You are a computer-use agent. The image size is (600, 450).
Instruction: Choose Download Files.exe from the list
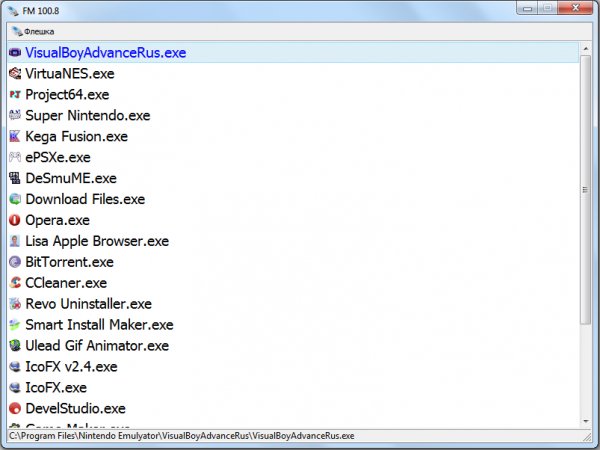(x=293, y=199)
